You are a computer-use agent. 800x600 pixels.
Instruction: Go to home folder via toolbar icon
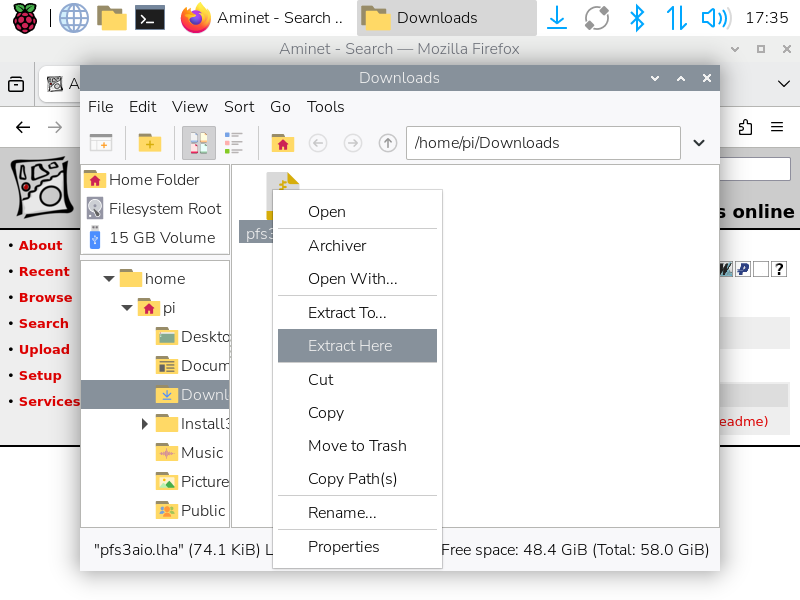(x=283, y=143)
